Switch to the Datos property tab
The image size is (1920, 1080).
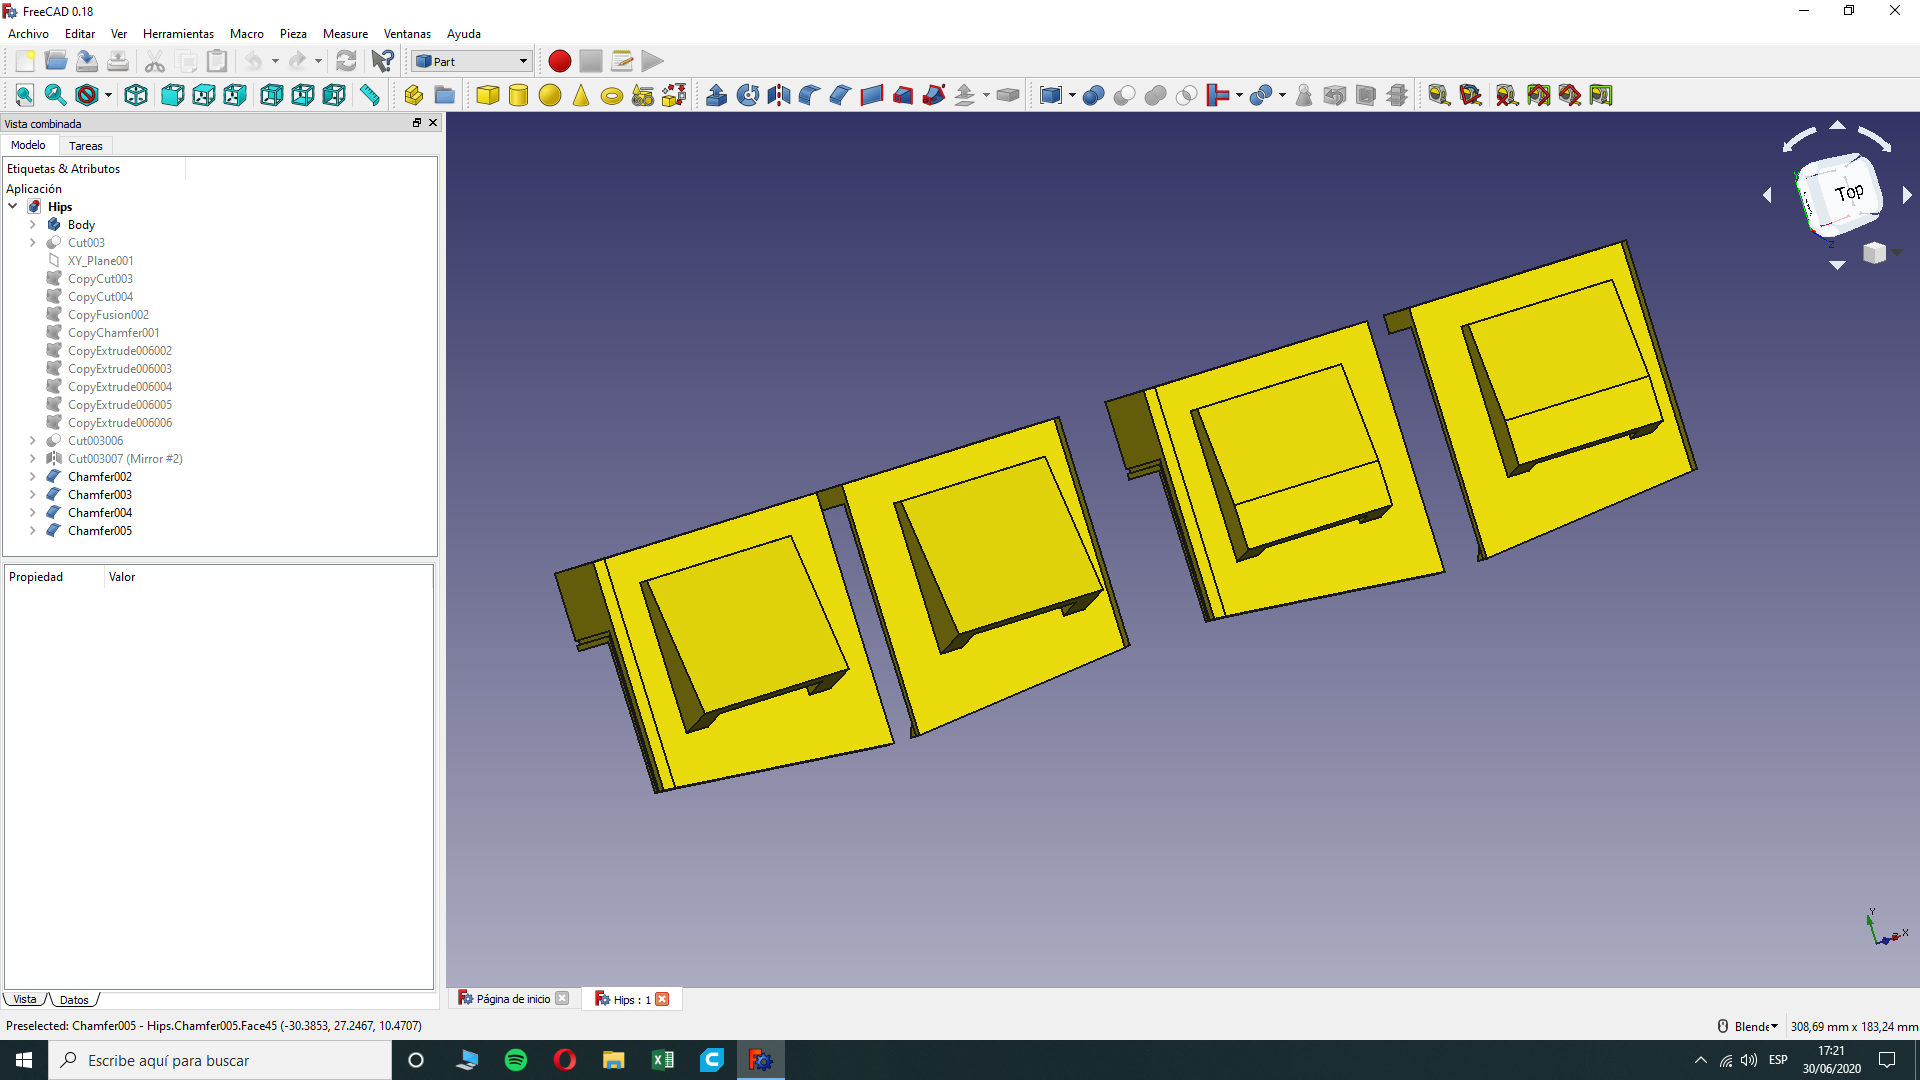[x=74, y=999]
